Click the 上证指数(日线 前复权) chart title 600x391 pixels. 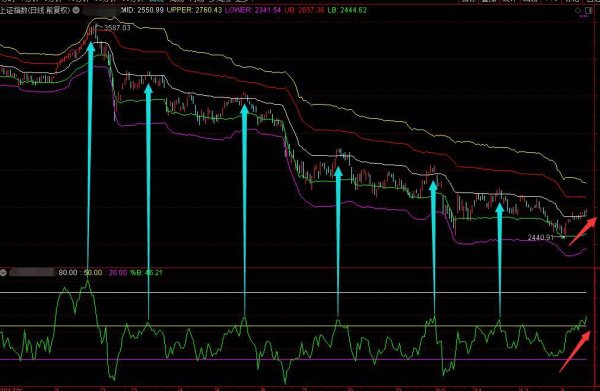(x=35, y=10)
